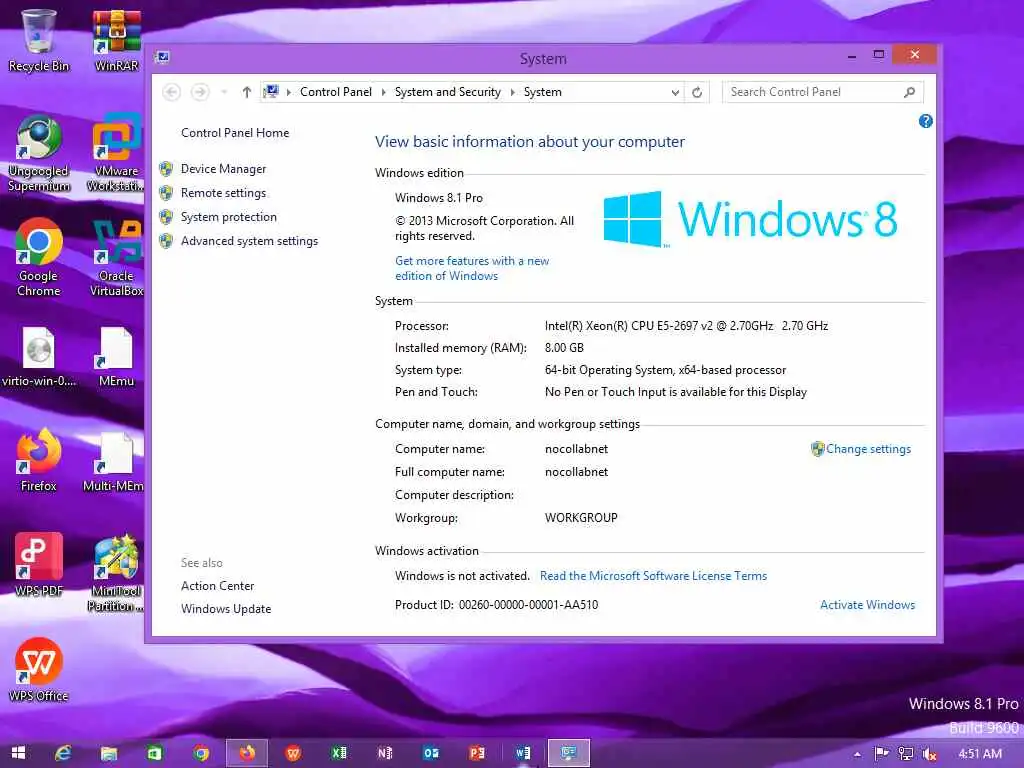Open Device Manager from the left pane
Image resolution: width=1024 pixels, height=768 pixels.
click(223, 169)
